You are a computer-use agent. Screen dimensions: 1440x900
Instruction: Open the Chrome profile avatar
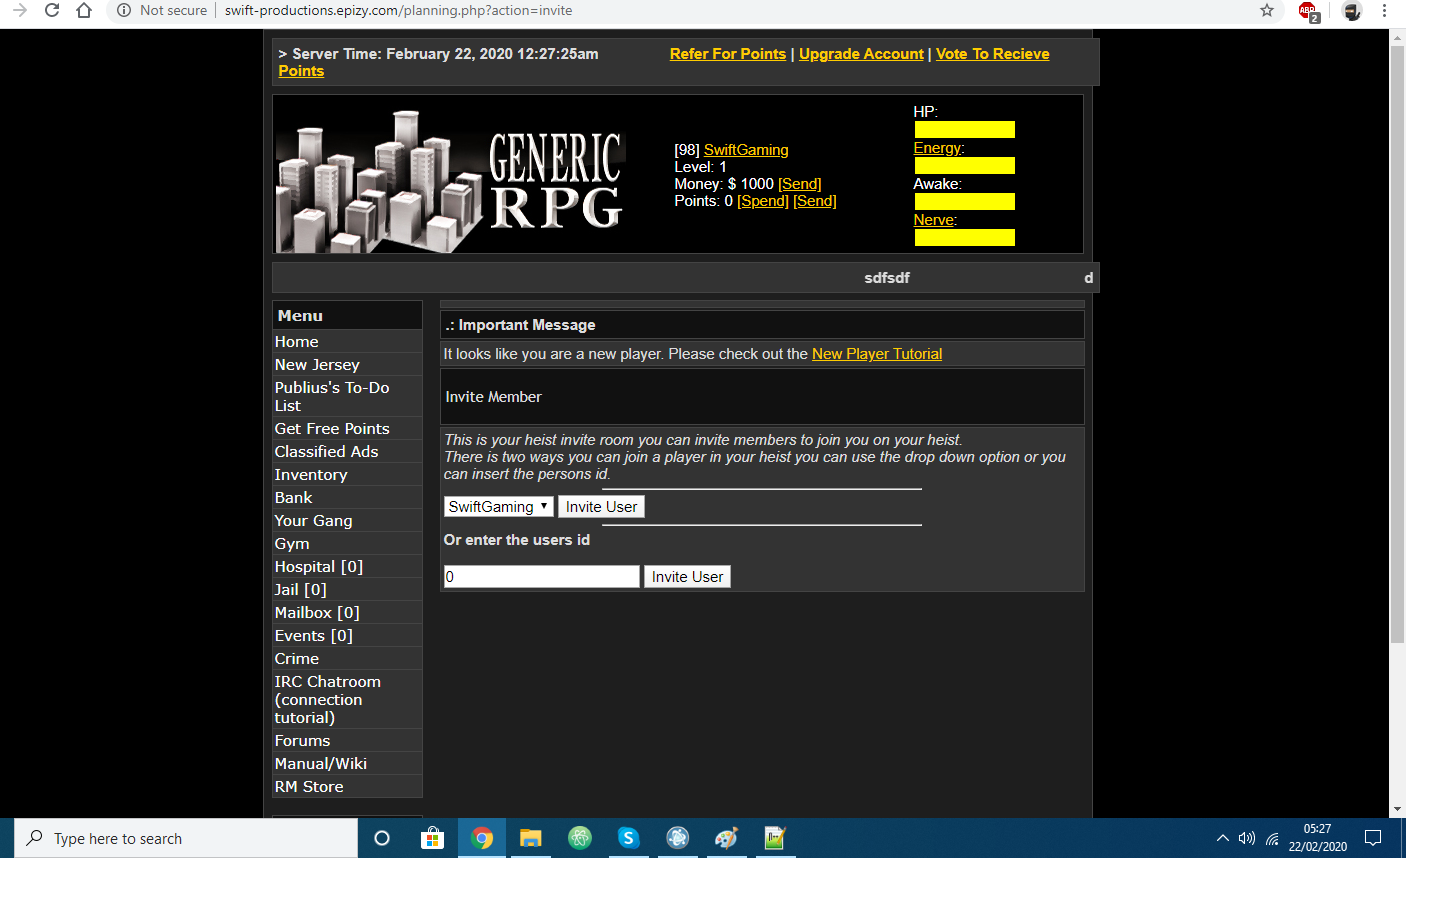tap(1352, 11)
